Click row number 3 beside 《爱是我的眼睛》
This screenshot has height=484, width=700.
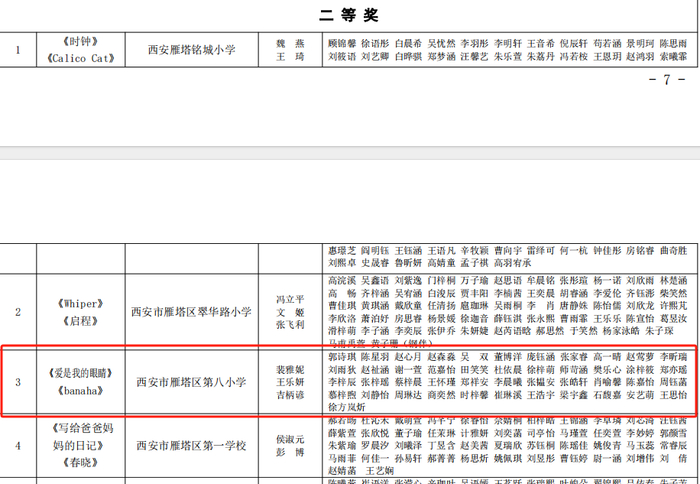(18, 382)
